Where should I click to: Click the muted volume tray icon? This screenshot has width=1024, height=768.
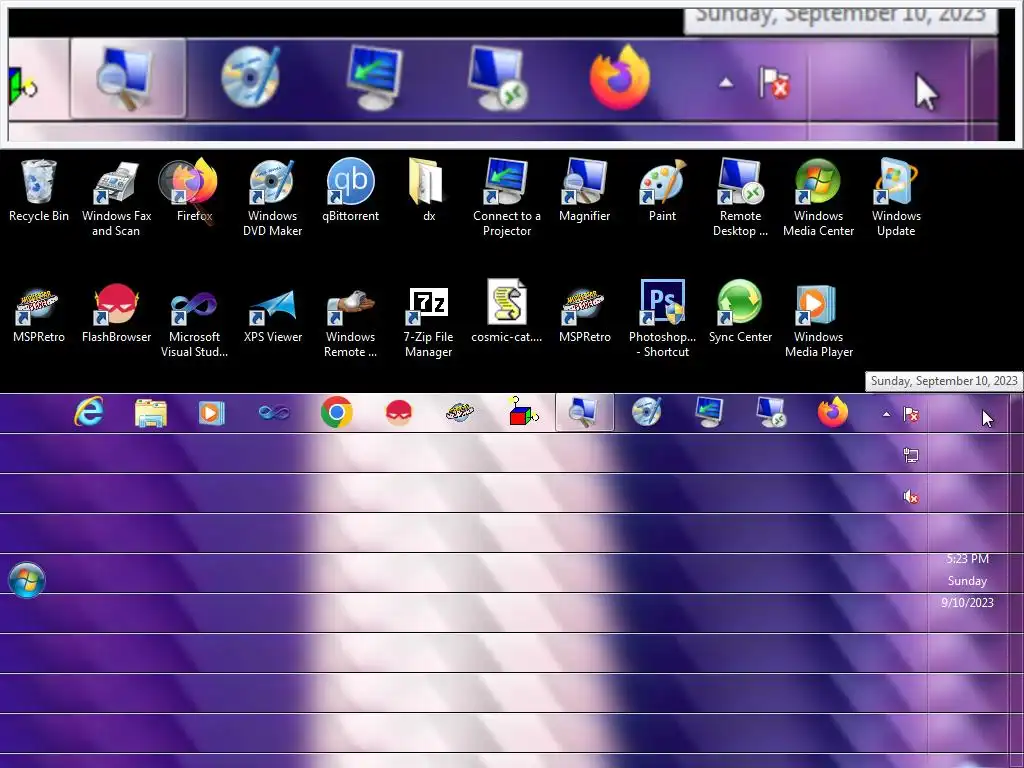click(x=911, y=497)
